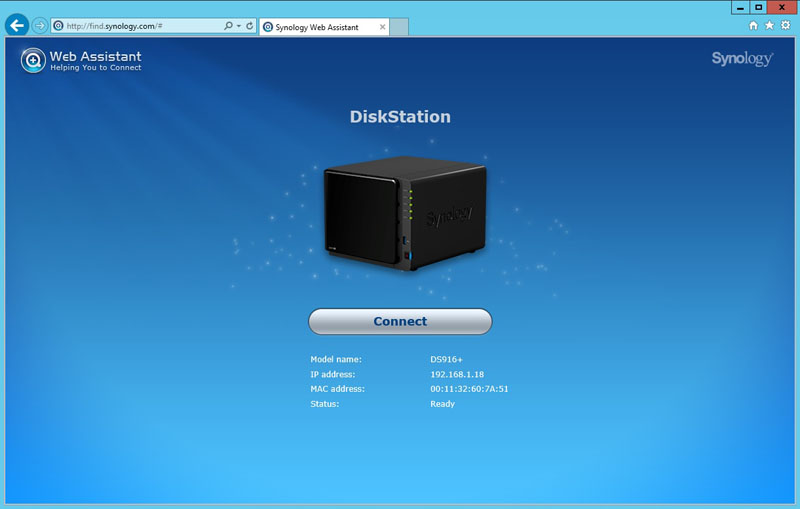Select the Synology Web Assistant tab

(x=324, y=27)
